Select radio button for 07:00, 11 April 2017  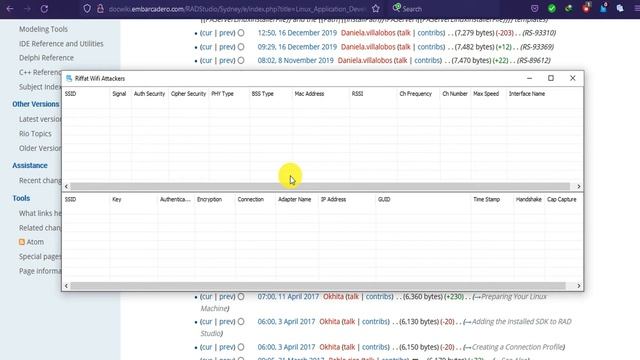241,297
